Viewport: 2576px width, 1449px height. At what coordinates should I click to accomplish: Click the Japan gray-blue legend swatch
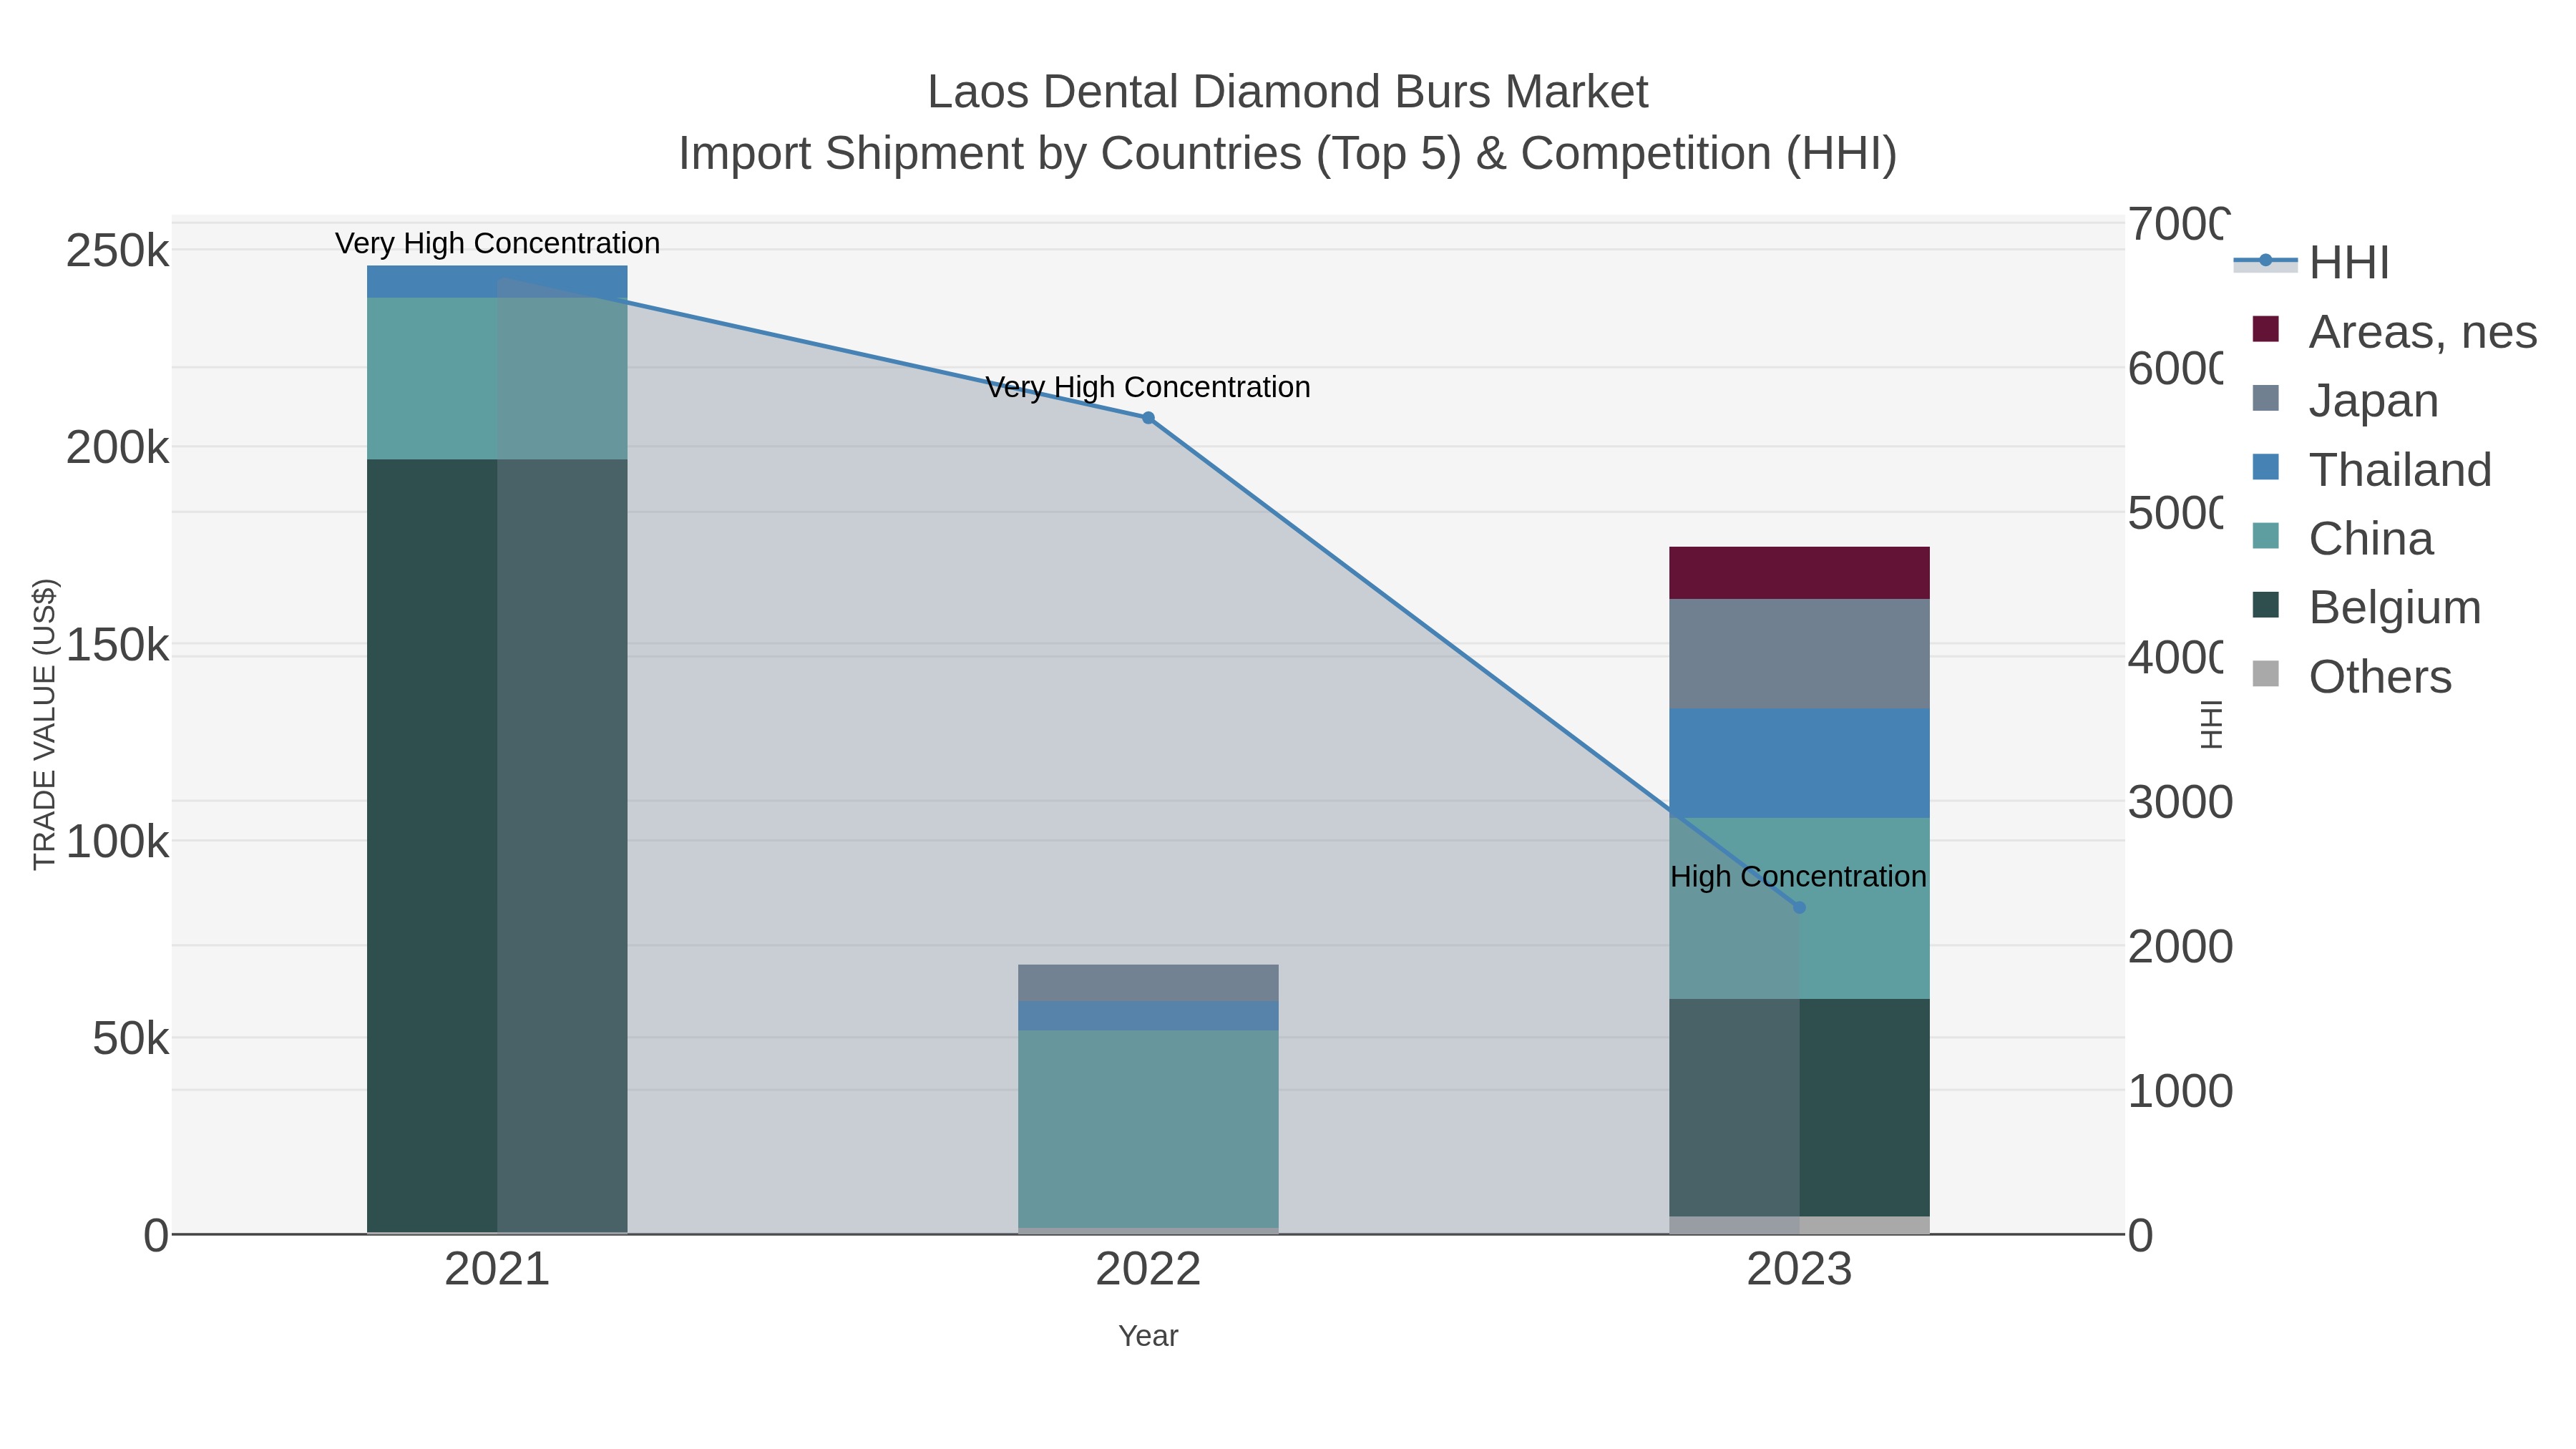click(2266, 398)
